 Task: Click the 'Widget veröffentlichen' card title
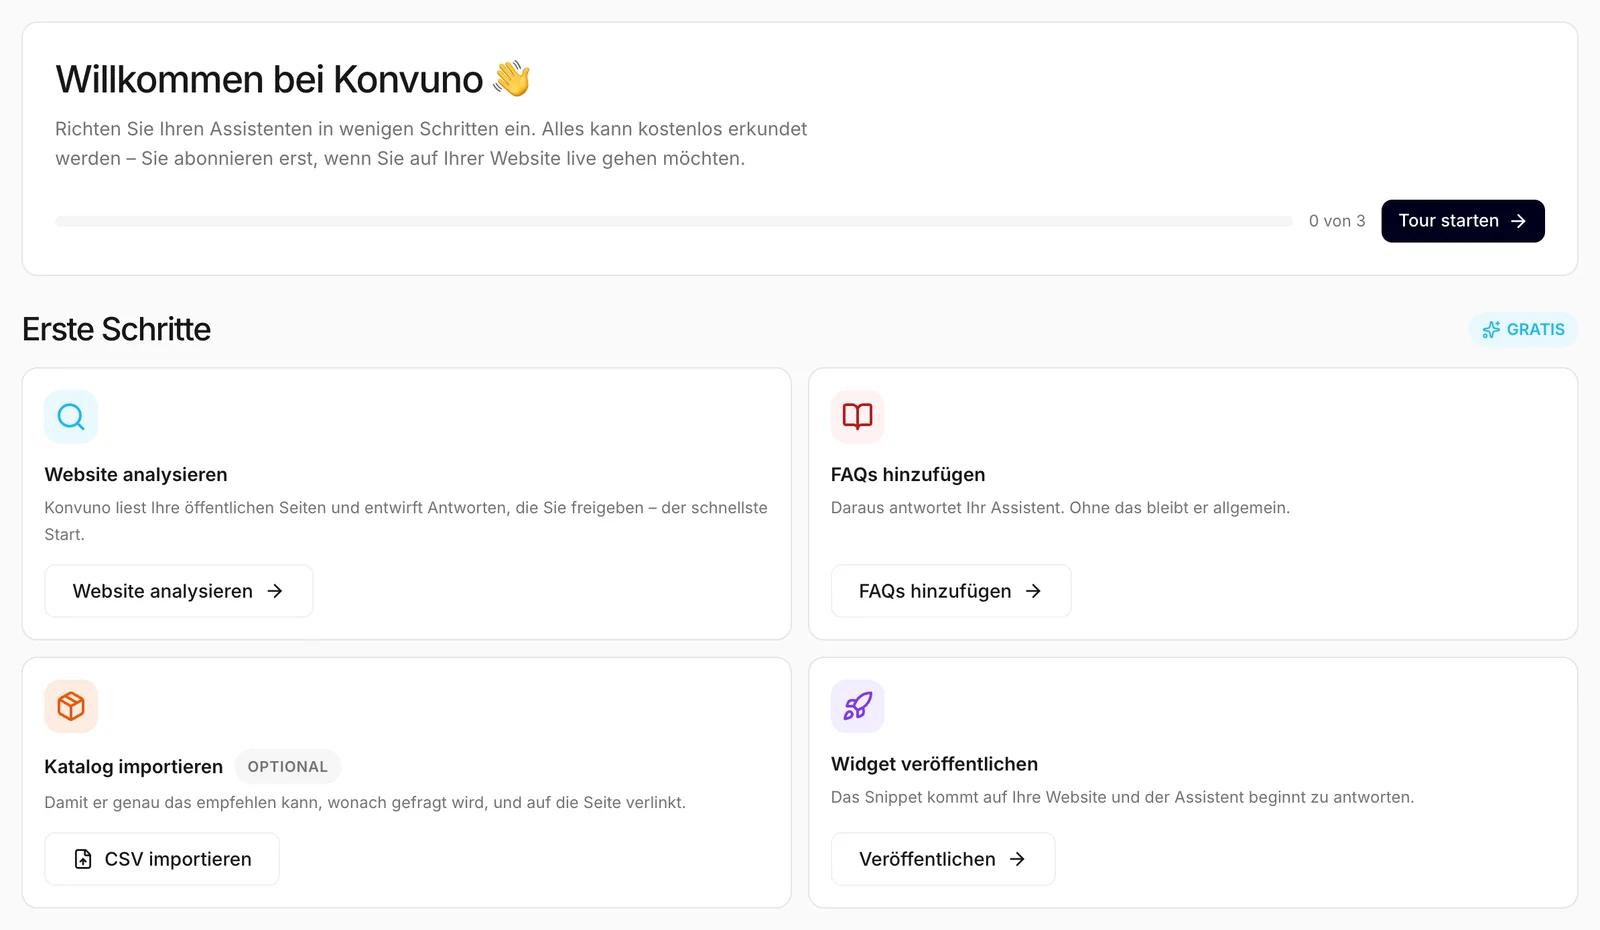click(x=934, y=764)
